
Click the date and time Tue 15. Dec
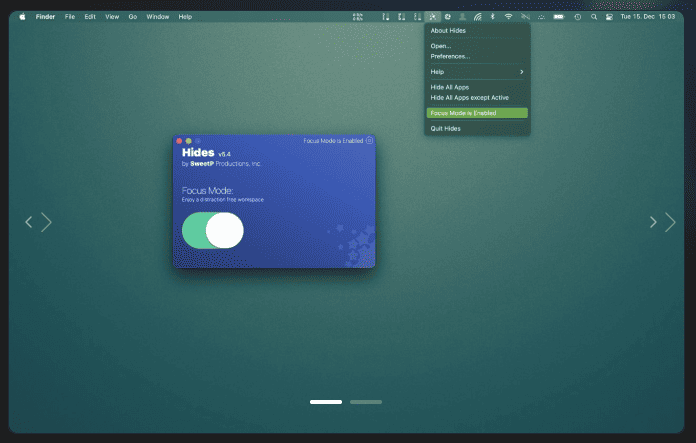[x=648, y=17]
